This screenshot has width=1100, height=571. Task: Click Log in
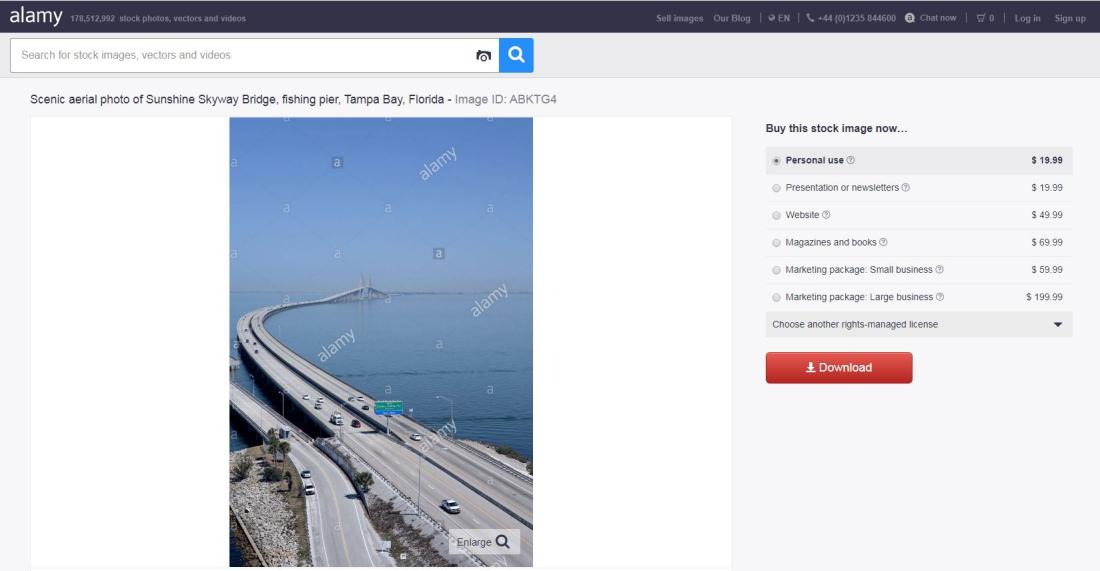[x=1027, y=18]
